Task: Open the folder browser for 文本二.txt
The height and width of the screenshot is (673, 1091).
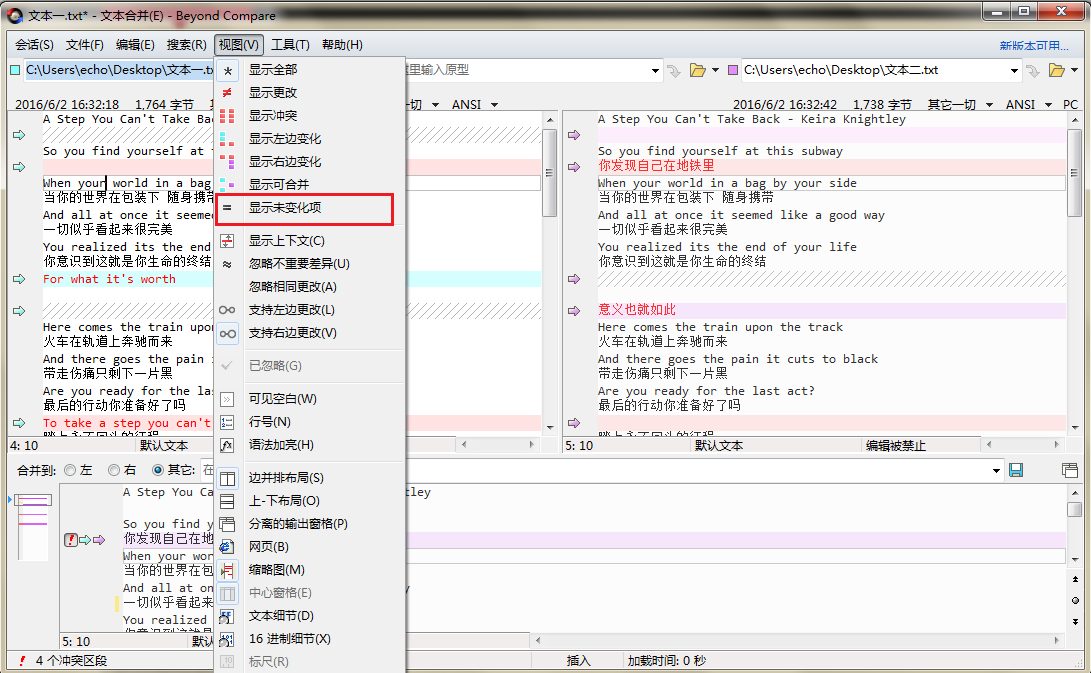Action: (x=1058, y=71)
